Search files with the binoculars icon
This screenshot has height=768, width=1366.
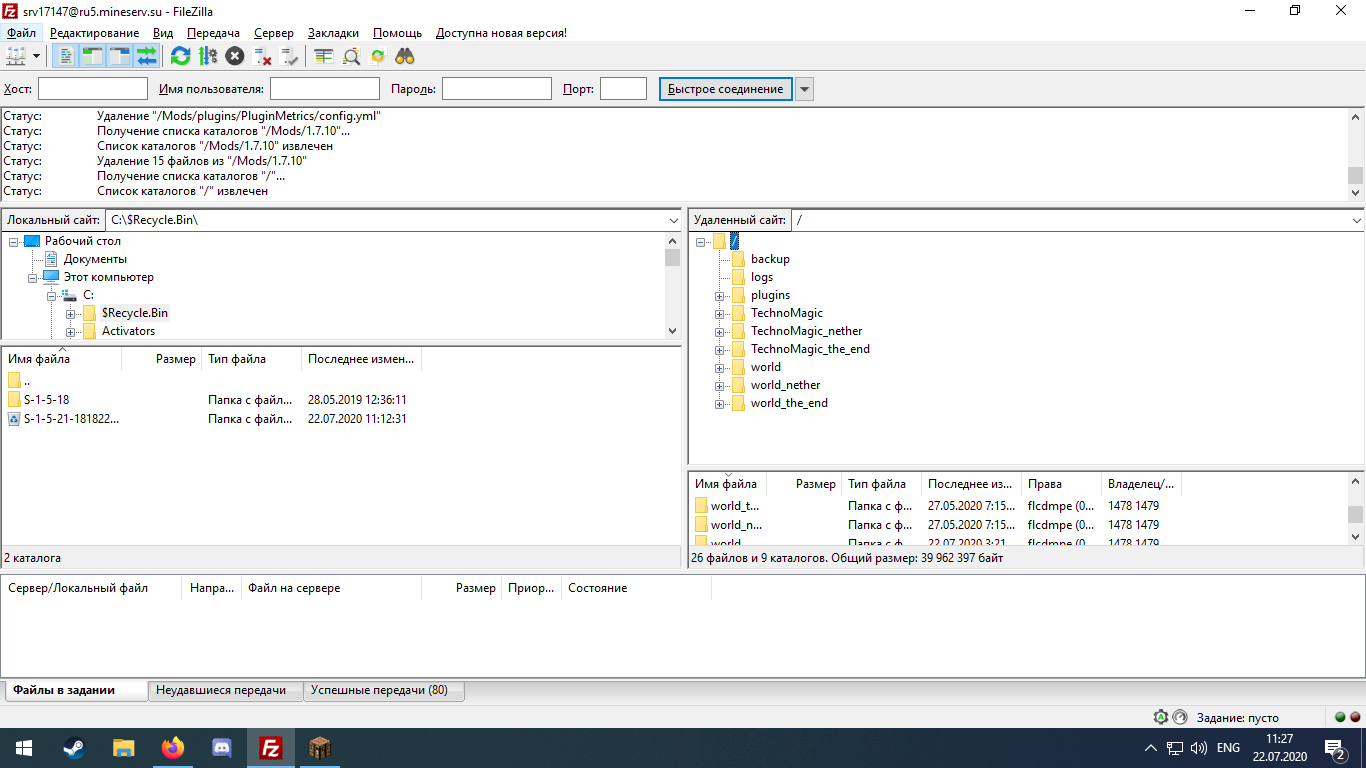coord(405,56)
